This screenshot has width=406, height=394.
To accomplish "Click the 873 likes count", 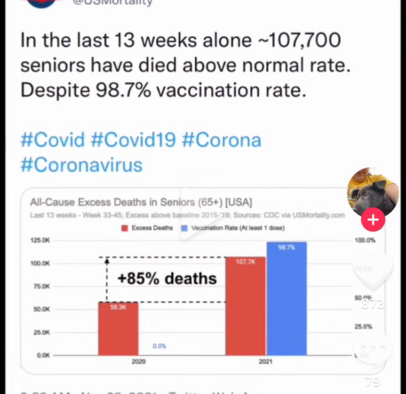I will [373, 304].
